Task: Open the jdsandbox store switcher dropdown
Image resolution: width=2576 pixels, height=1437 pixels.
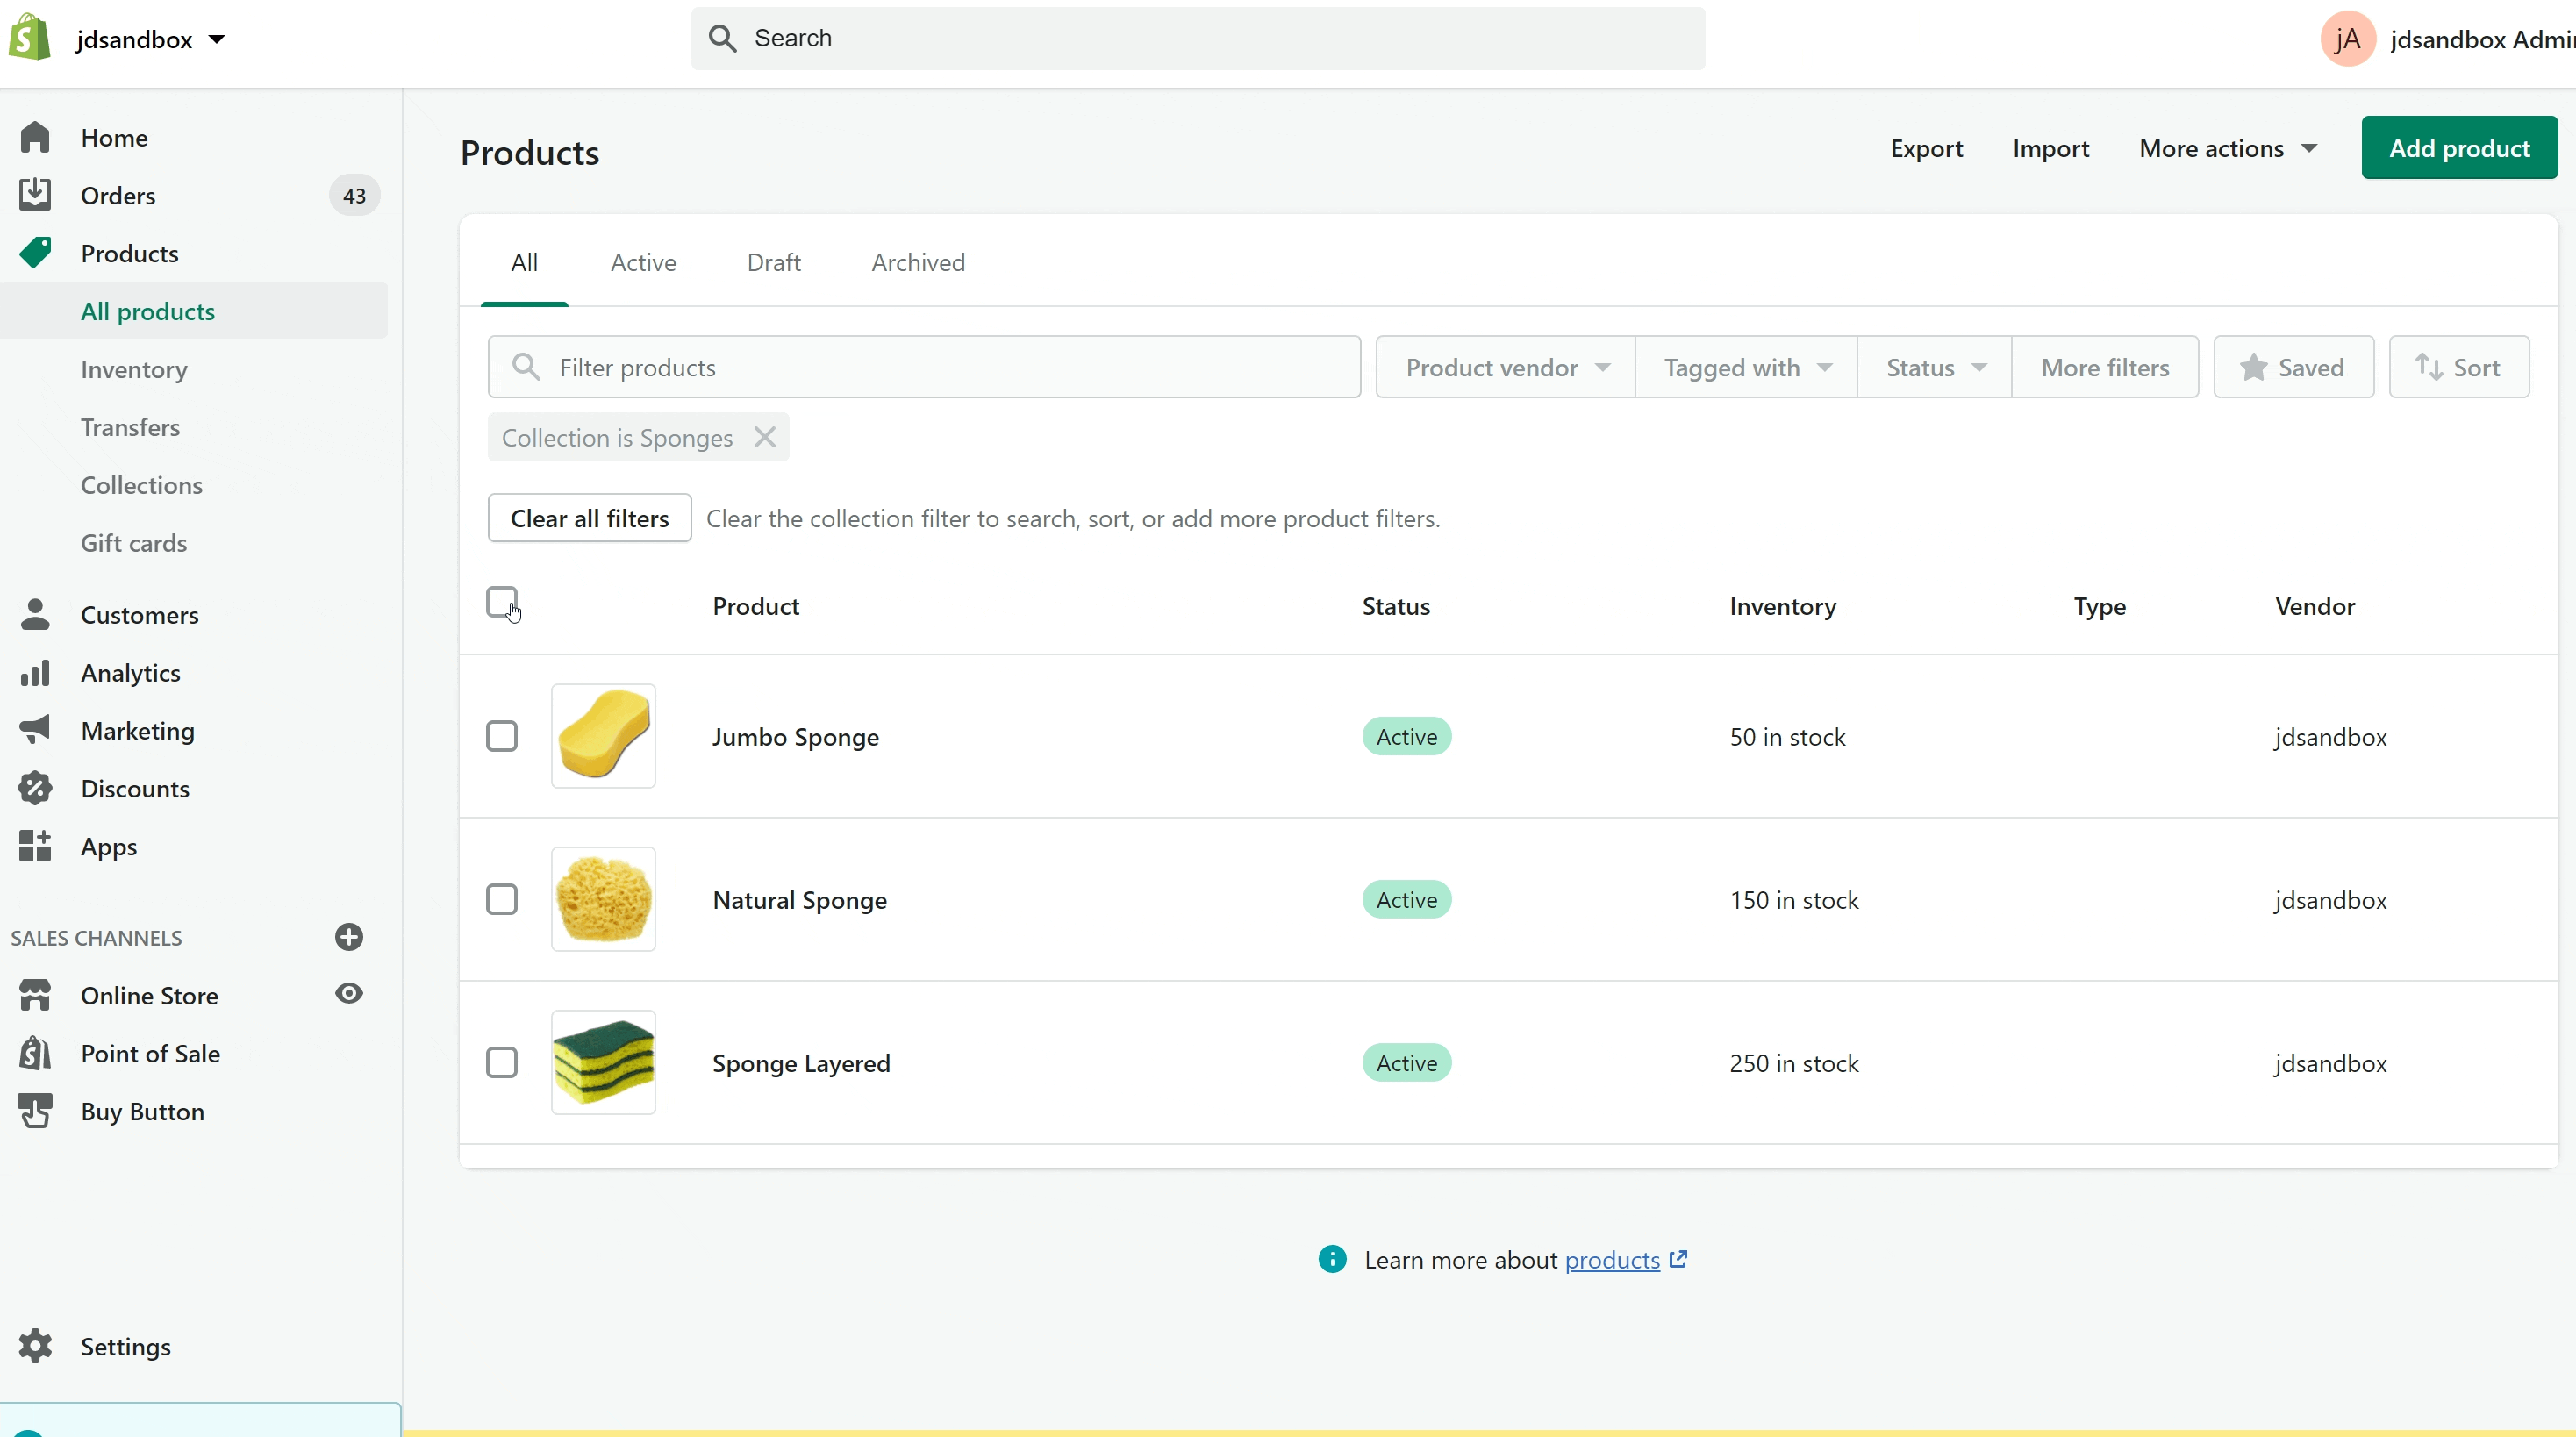Action: pyautogui.click(x=150, y=39)
